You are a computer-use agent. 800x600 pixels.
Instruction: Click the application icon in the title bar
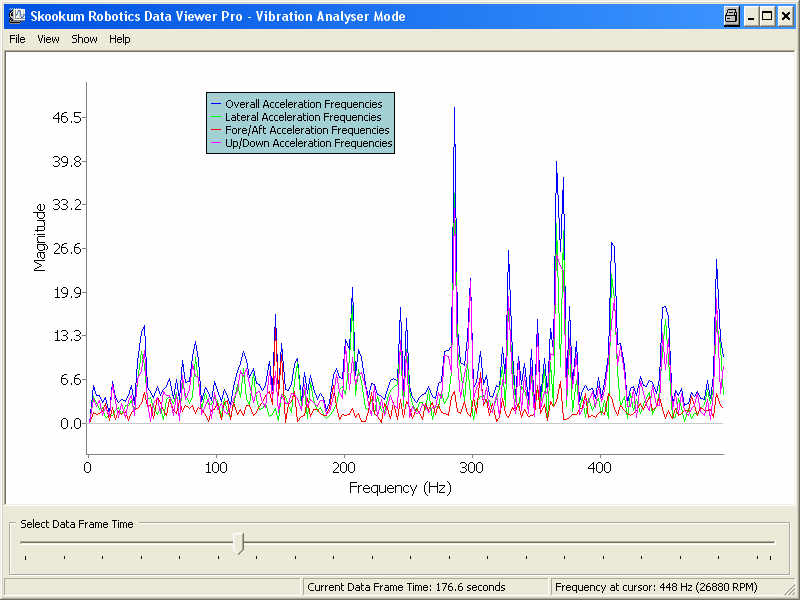point(17,16)
